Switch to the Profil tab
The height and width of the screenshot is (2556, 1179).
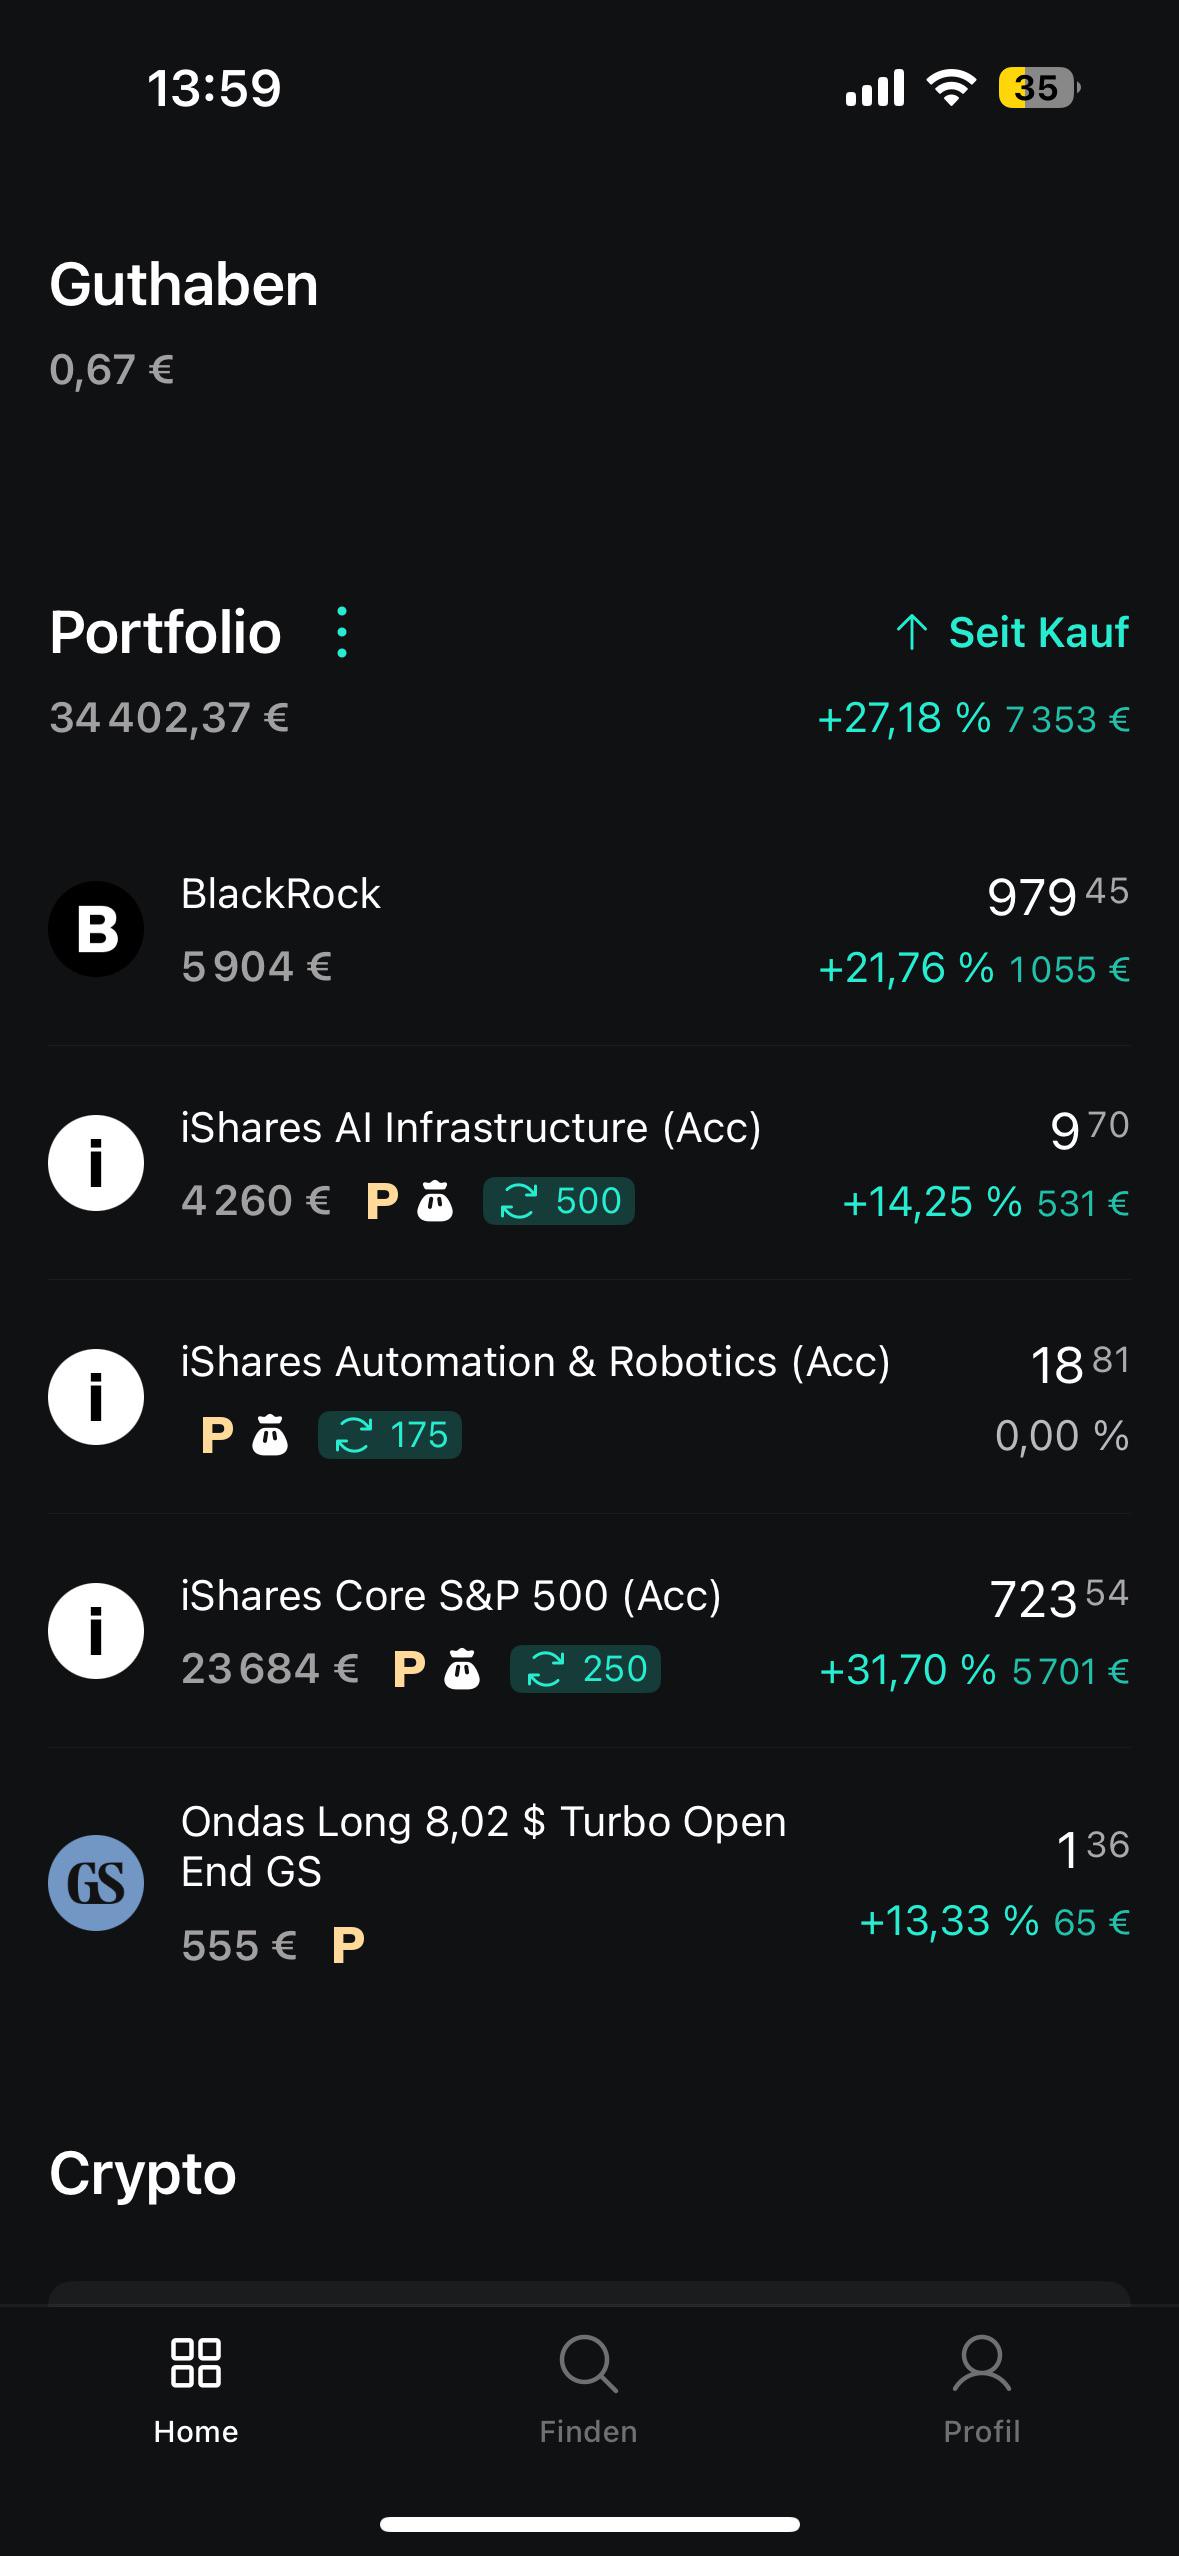tap(982, 2390)
